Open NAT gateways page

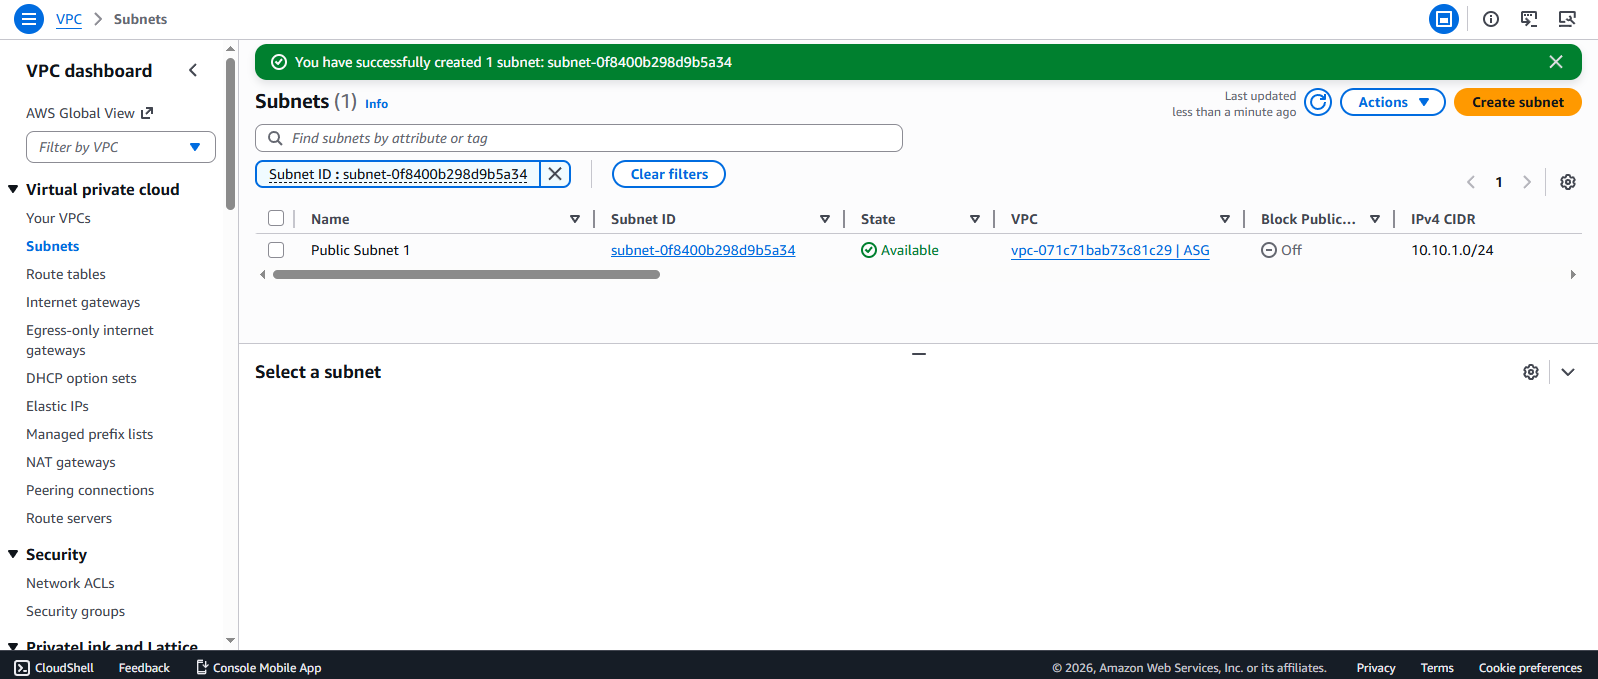pyautogui.click(x=71, y=462)
